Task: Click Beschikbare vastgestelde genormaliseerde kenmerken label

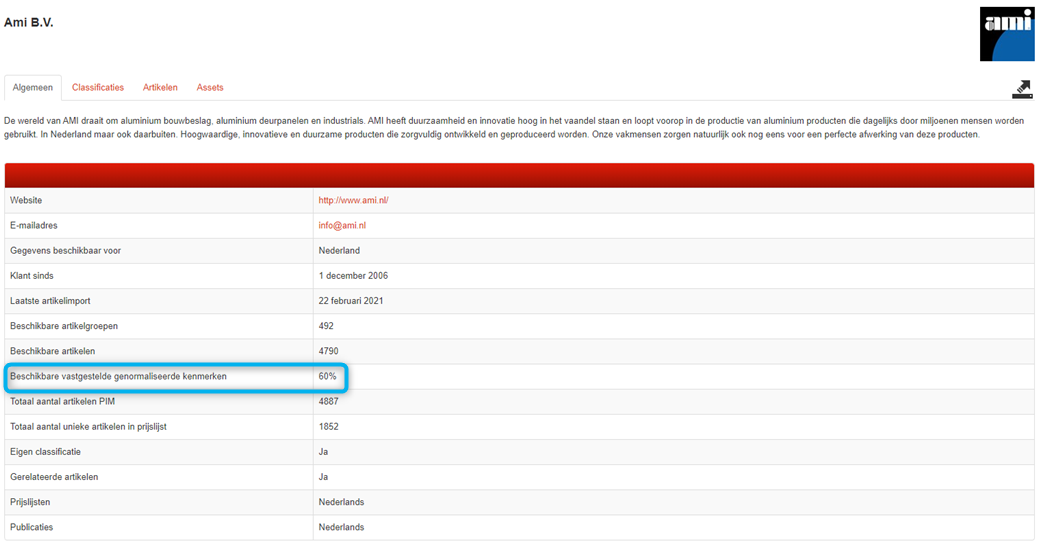Action: tap(119, 376)
